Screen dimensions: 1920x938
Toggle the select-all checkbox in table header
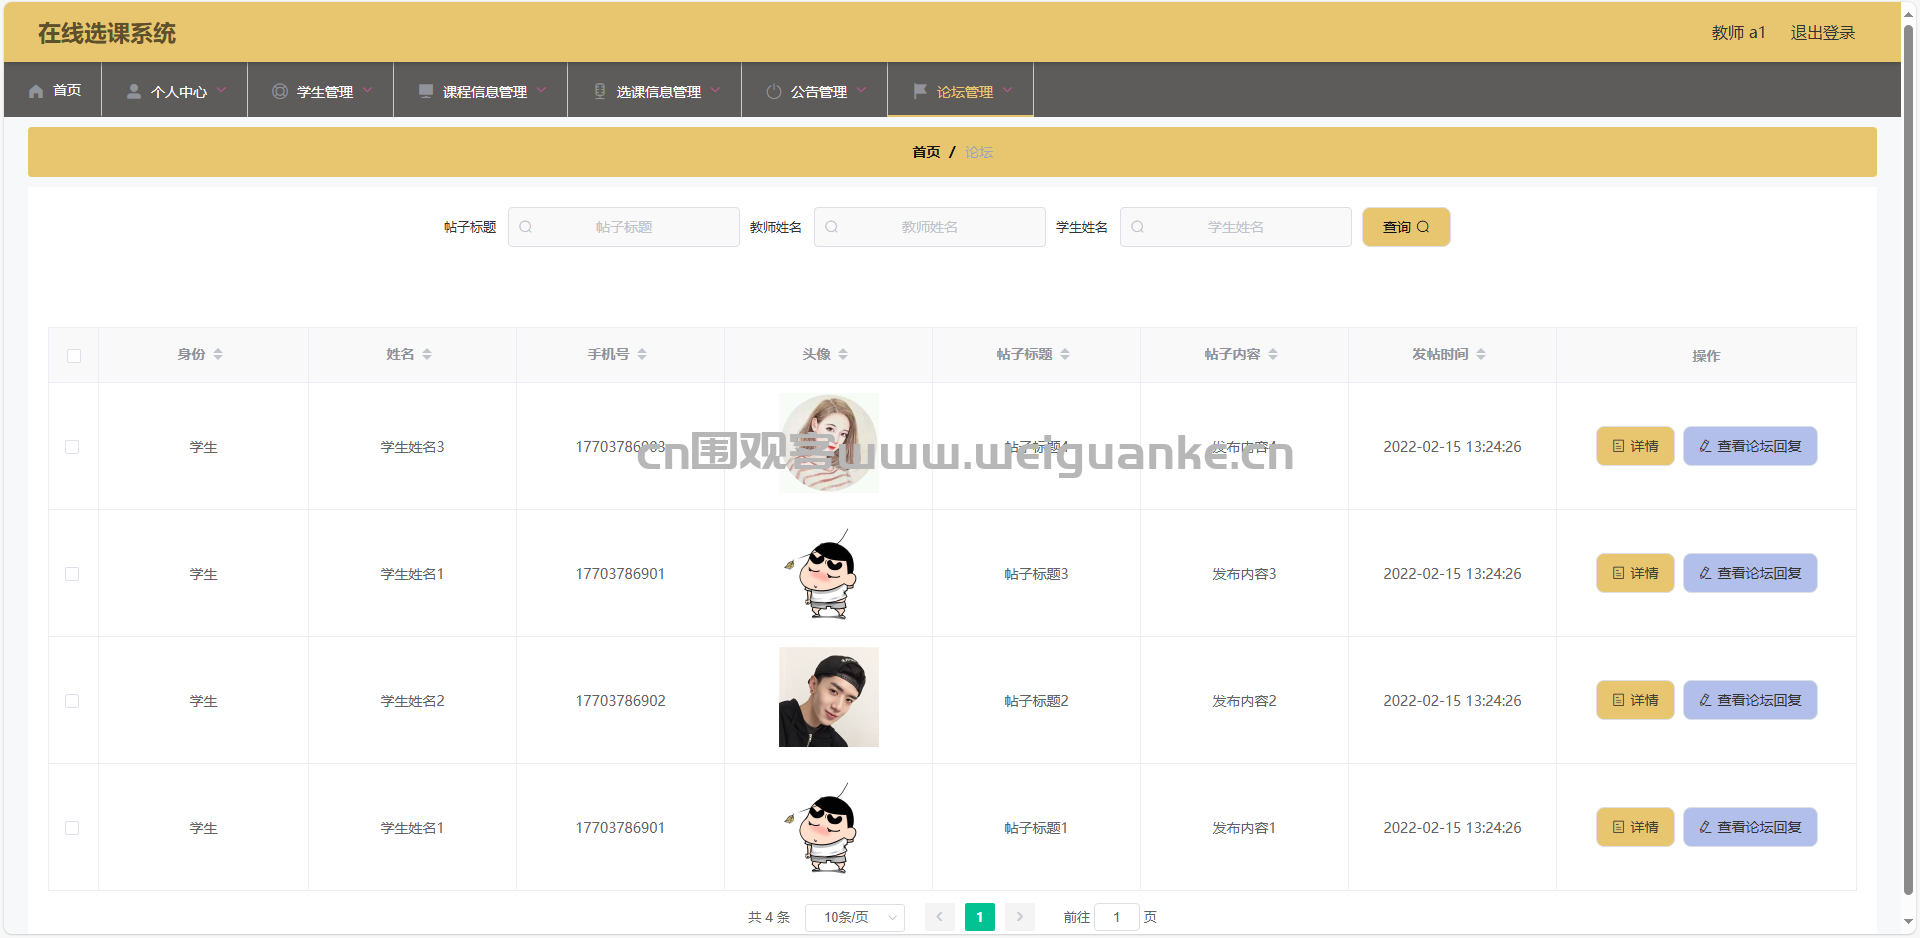(x=74, y=356)
